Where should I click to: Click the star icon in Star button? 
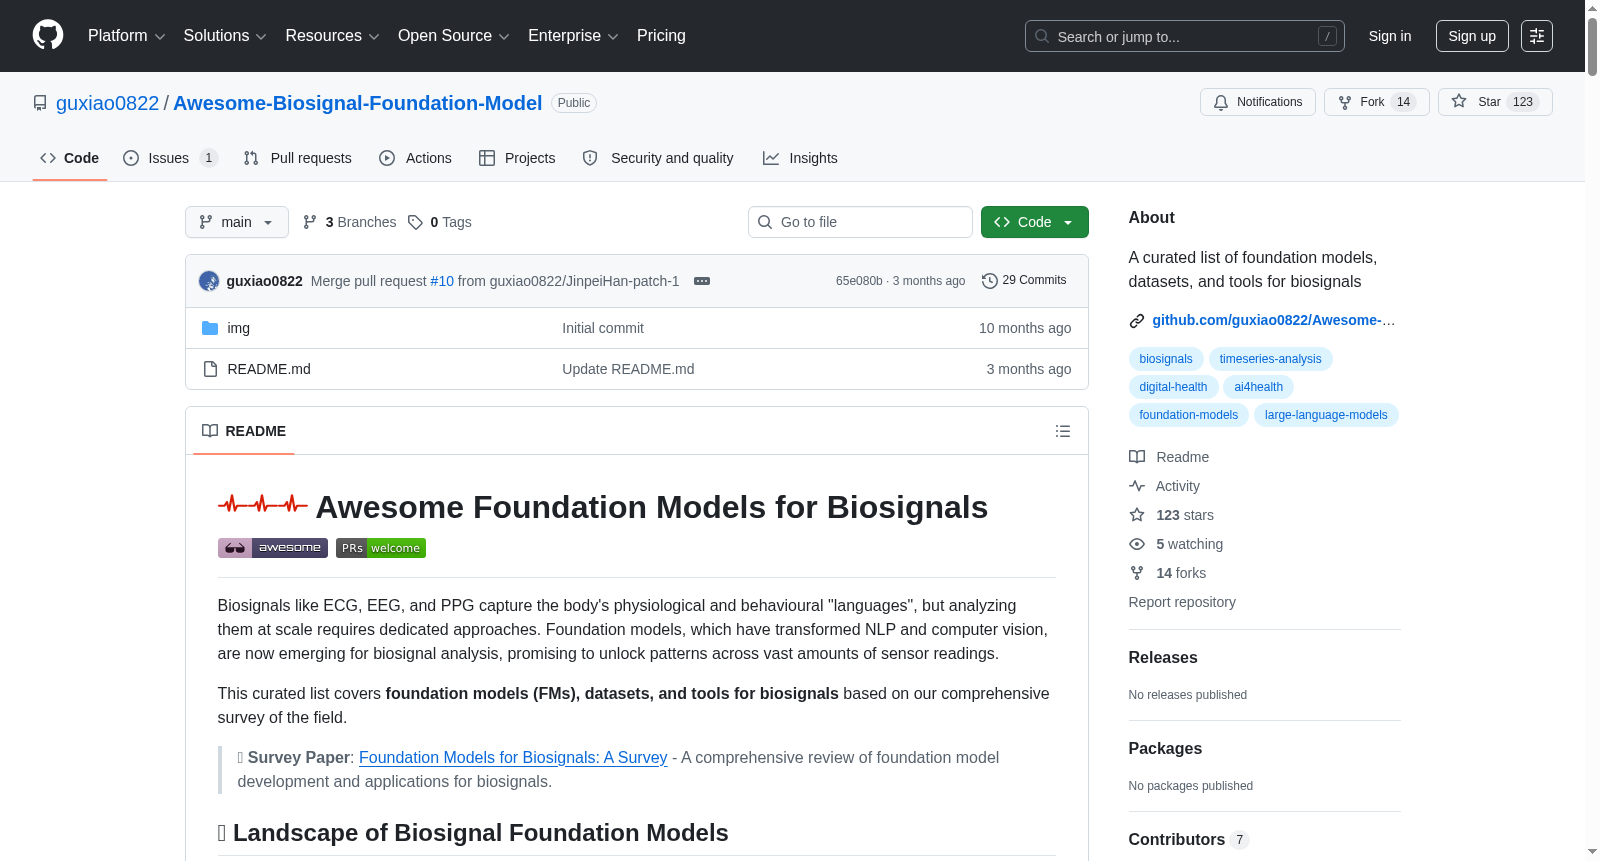(x=1459, y=102)
